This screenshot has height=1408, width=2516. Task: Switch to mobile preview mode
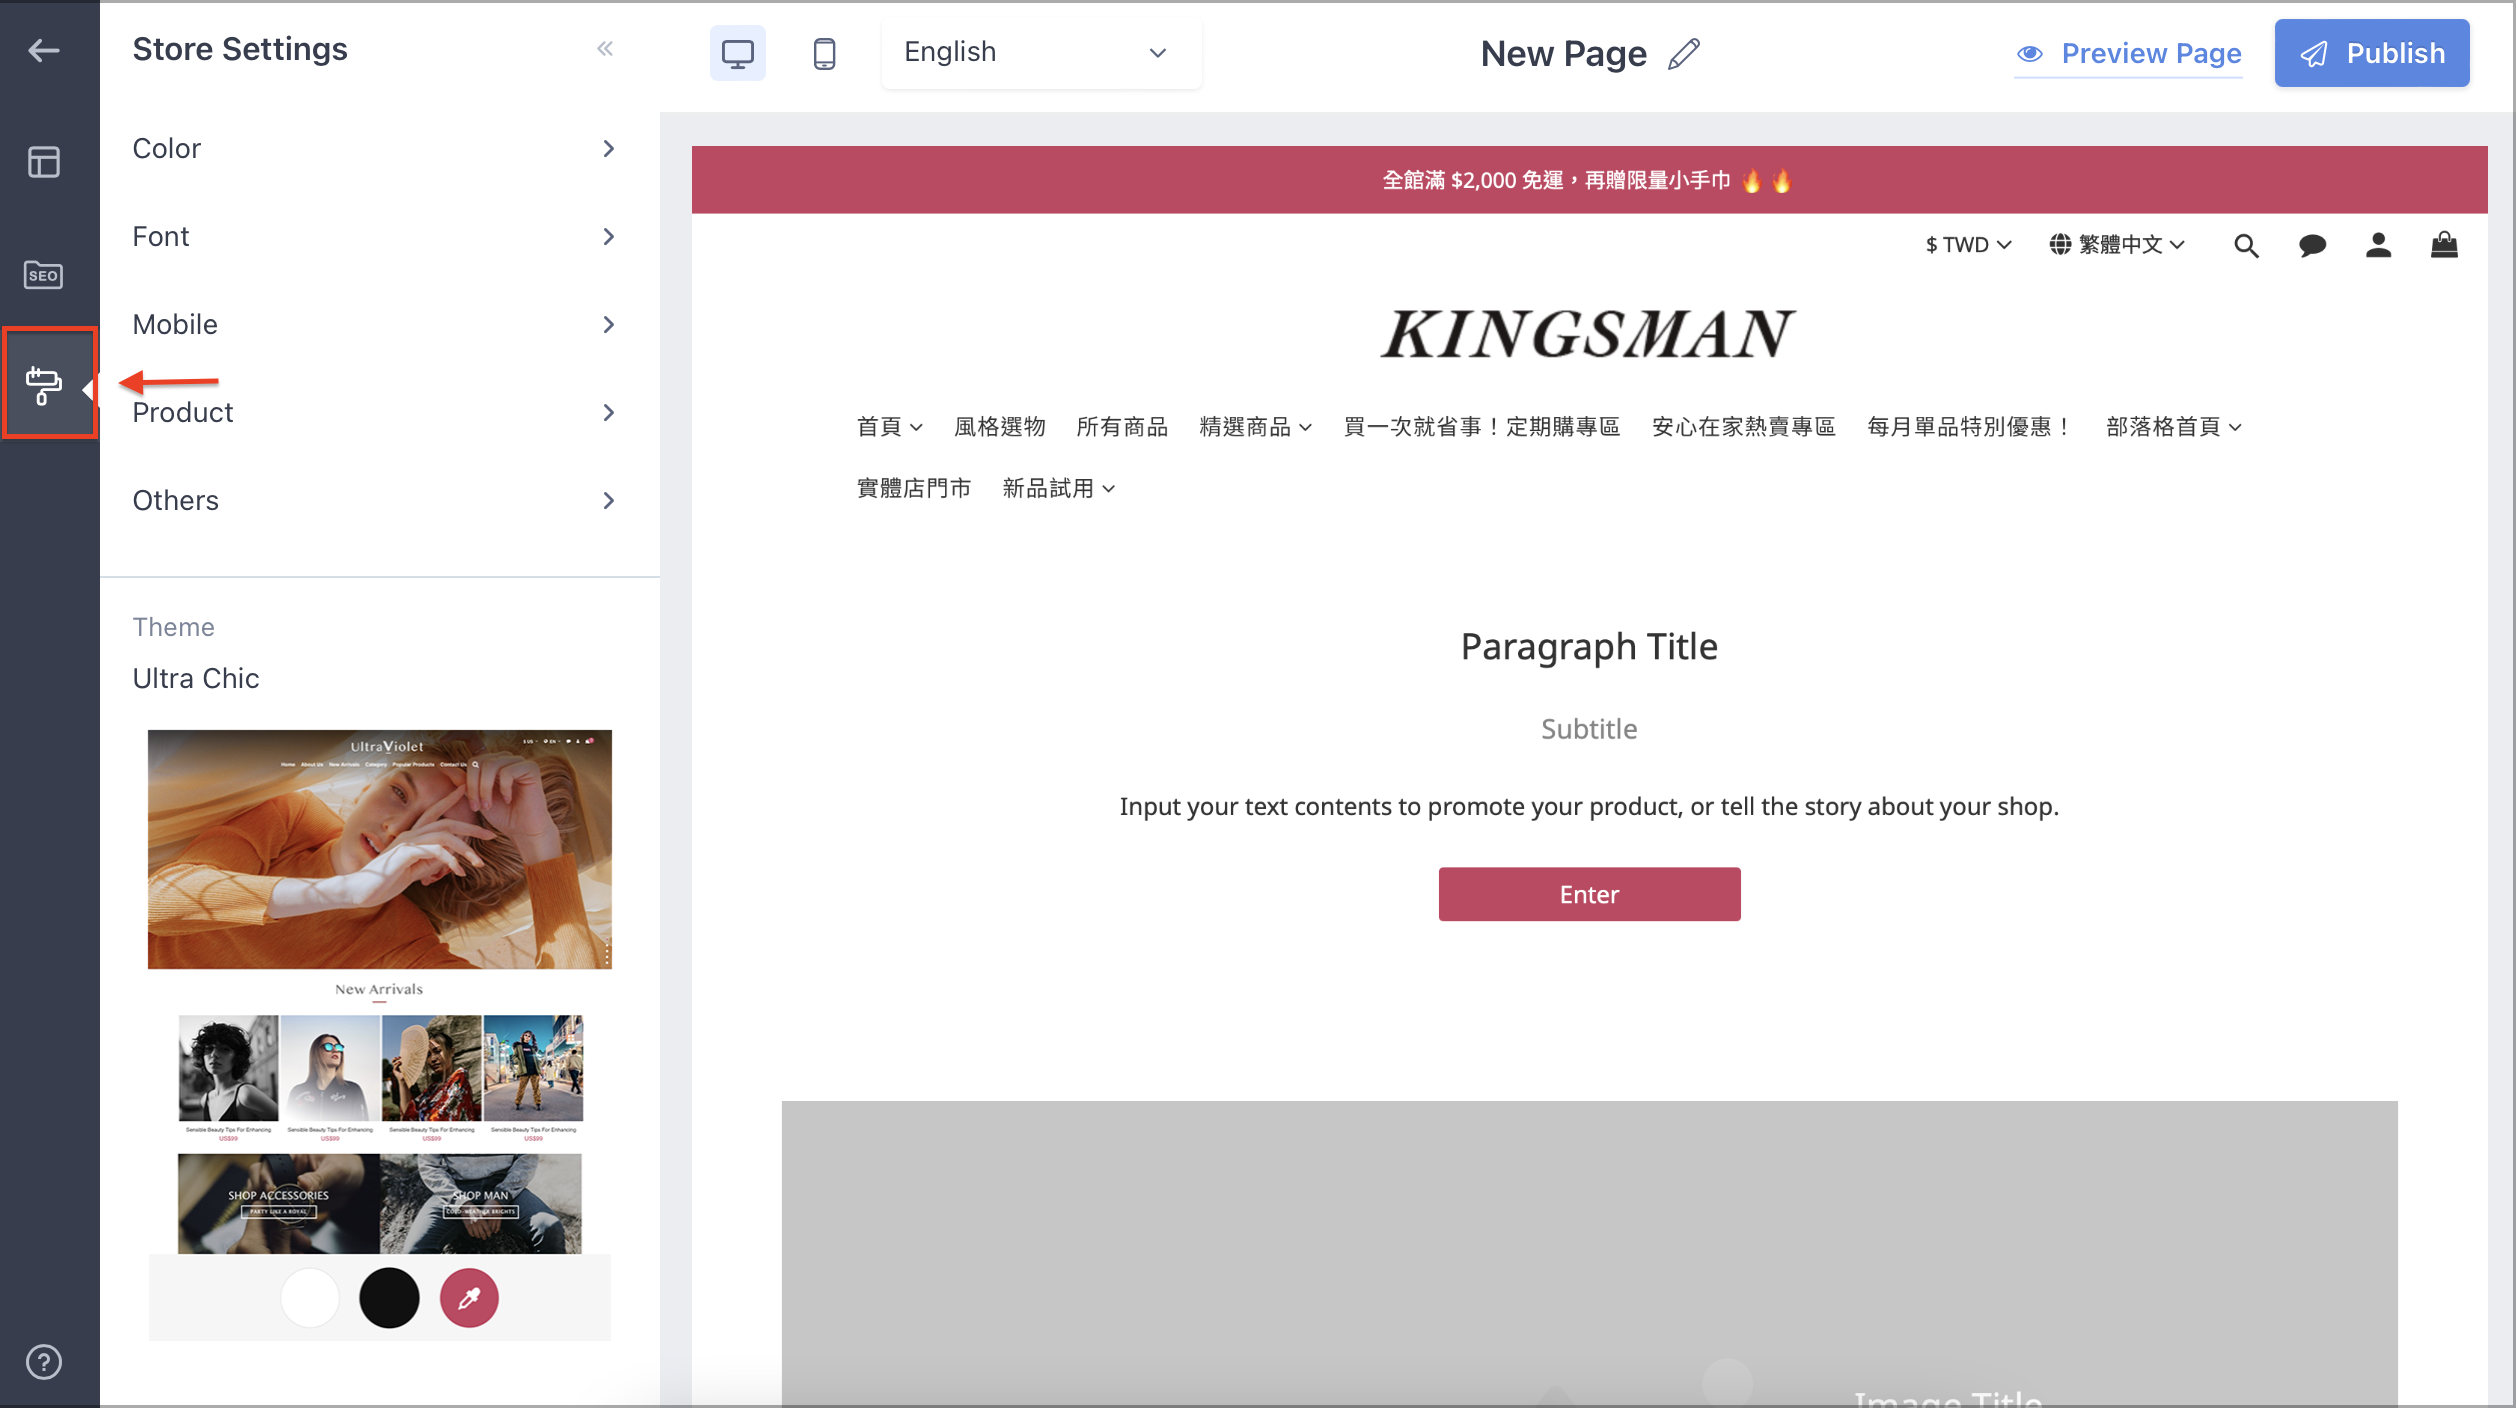(824, 53)
